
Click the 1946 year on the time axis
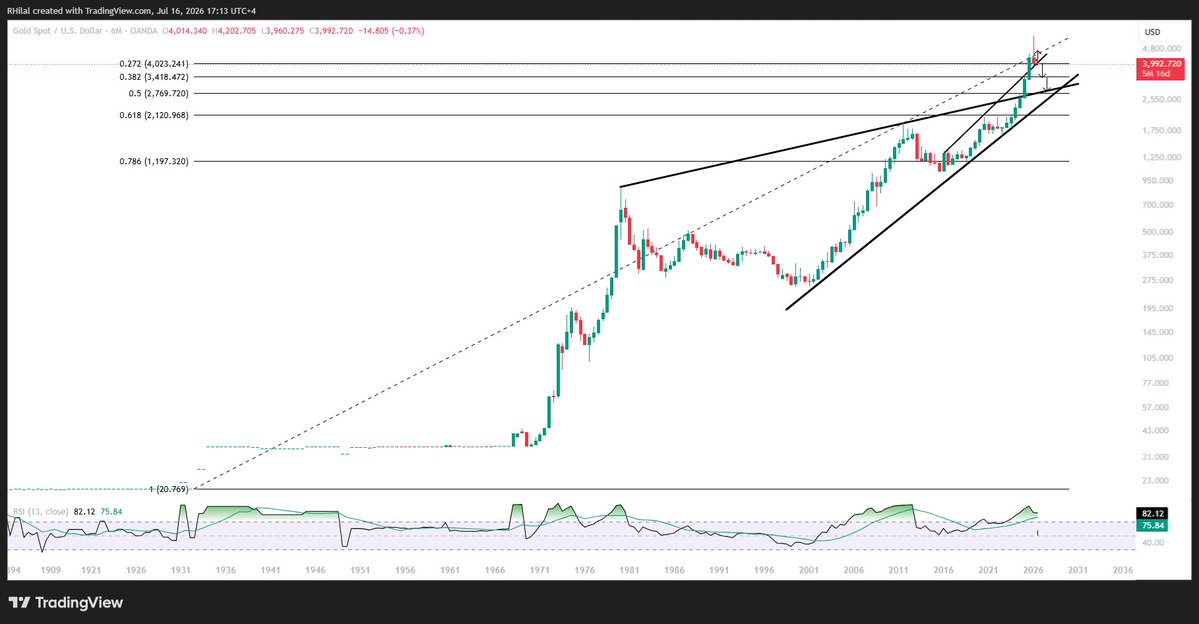[x=316, y=570]
